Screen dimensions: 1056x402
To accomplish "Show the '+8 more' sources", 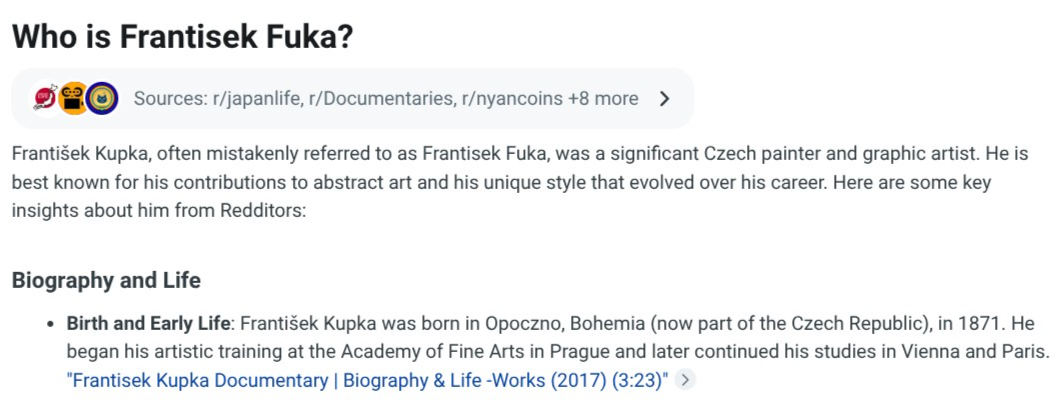I will pyautogui.click(x=602, y=98).
